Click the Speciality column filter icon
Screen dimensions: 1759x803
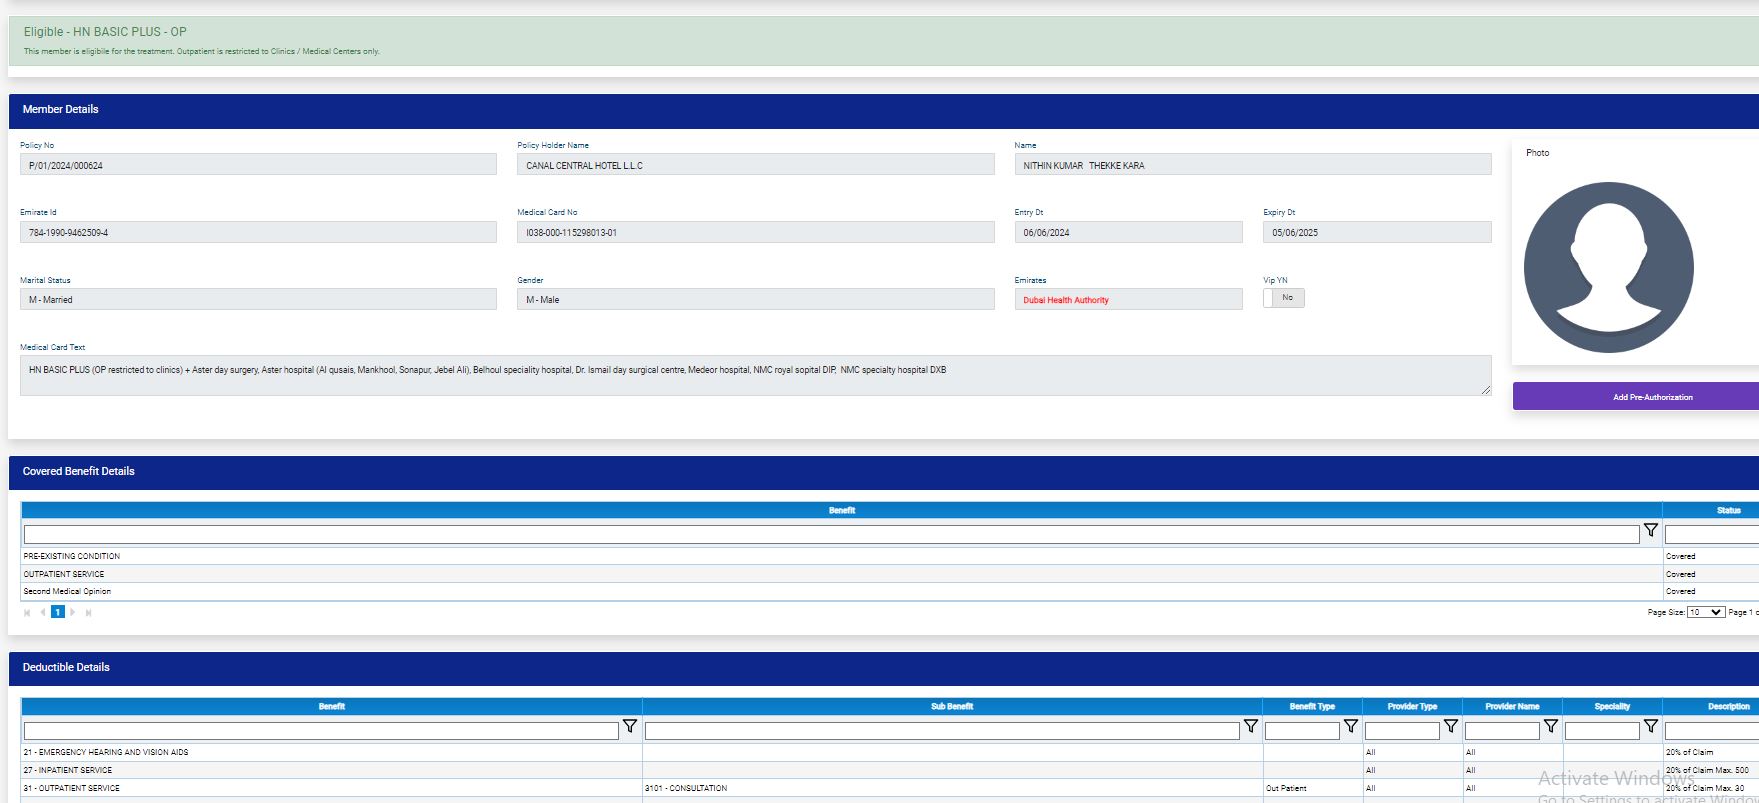(1650, 727)
